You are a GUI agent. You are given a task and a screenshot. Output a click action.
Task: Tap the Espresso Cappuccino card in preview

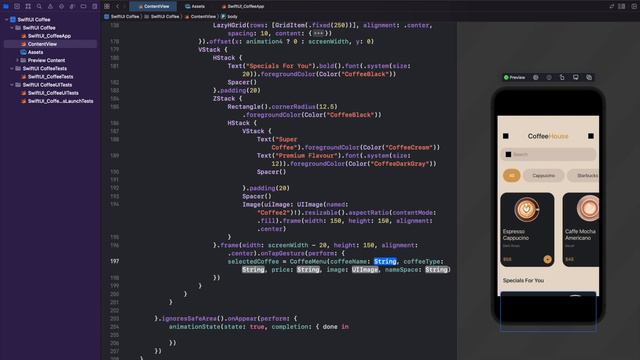(x=527, y=230)
